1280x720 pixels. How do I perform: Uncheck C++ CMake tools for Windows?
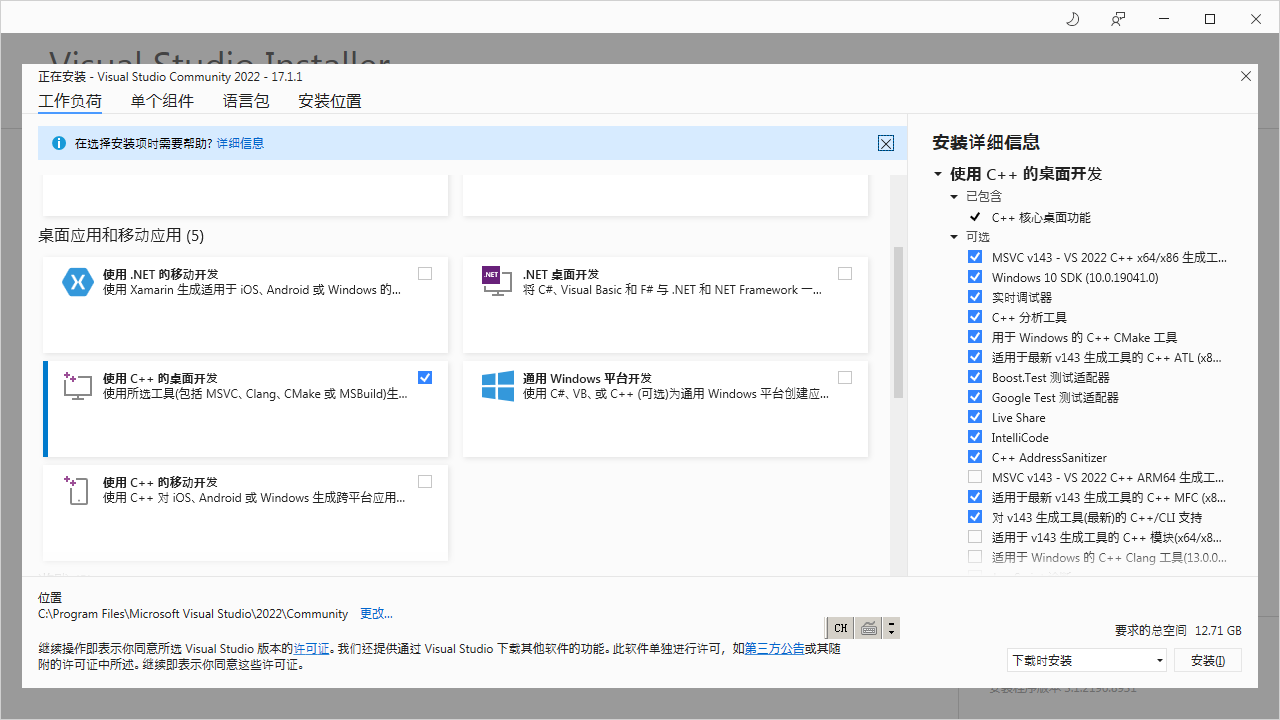[x=975, y=337]
